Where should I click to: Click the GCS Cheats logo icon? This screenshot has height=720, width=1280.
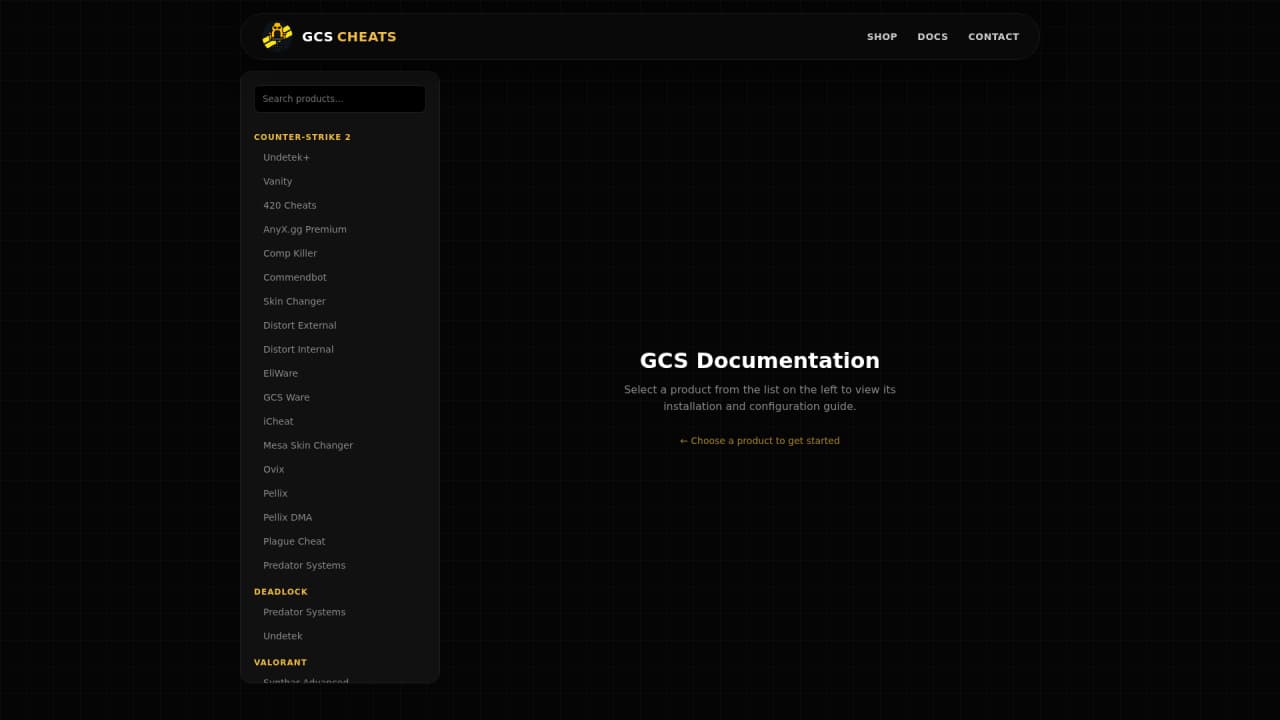[277, 36]
